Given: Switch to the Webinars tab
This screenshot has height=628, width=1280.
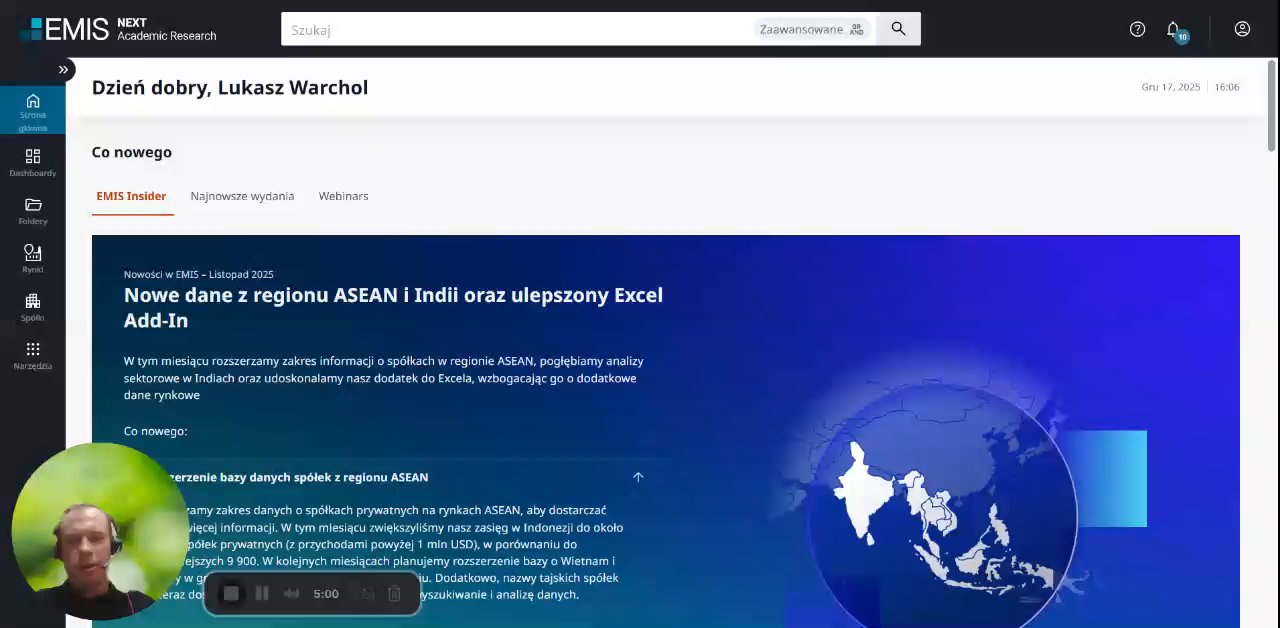Looking at the screenshot, I should [x=343, y=196].
